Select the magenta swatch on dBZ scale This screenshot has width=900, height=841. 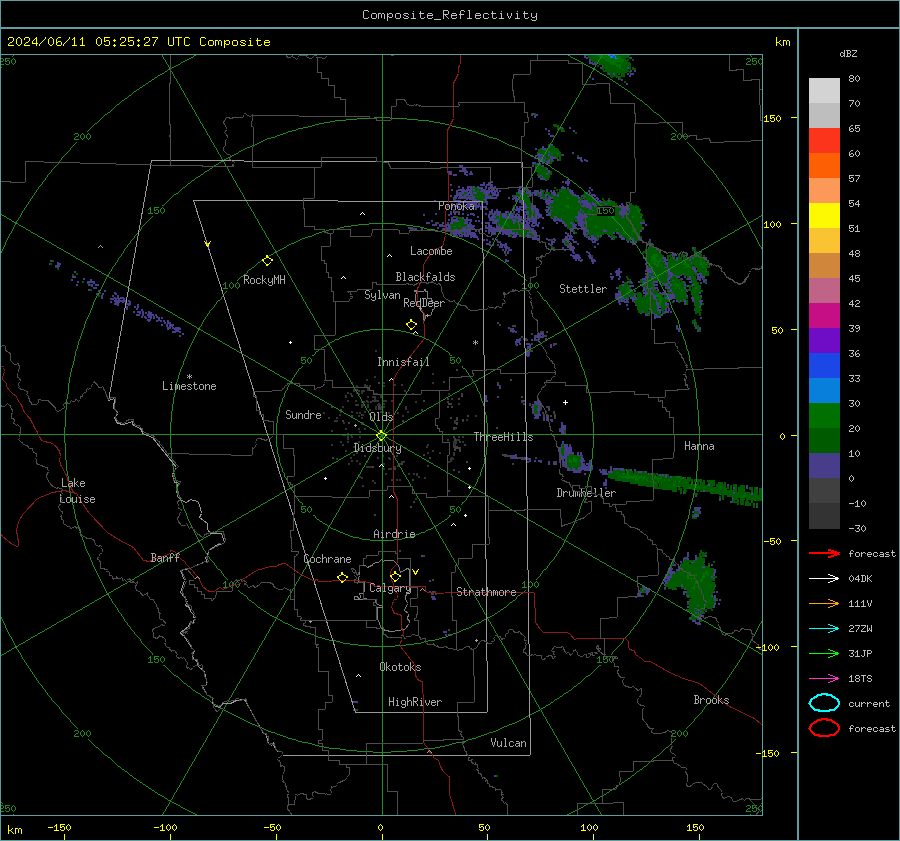(824, 316)
